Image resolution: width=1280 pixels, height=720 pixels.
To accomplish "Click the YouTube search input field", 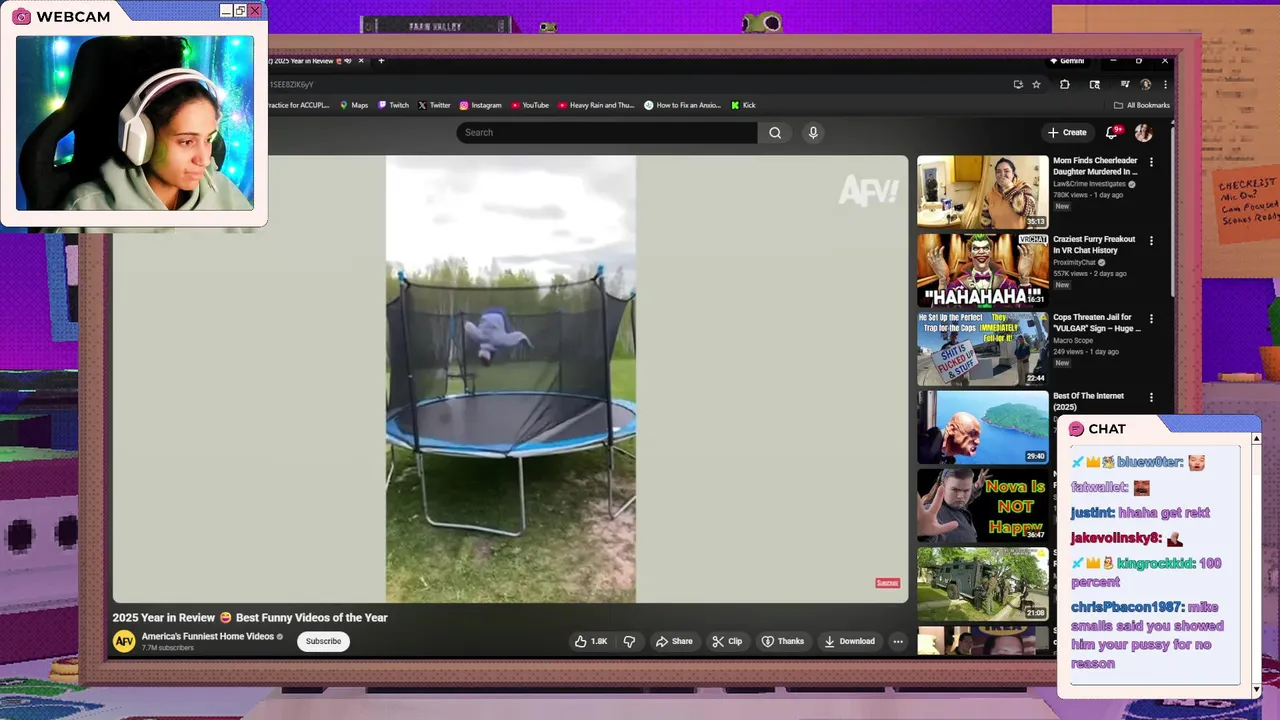I will point(607,132).
